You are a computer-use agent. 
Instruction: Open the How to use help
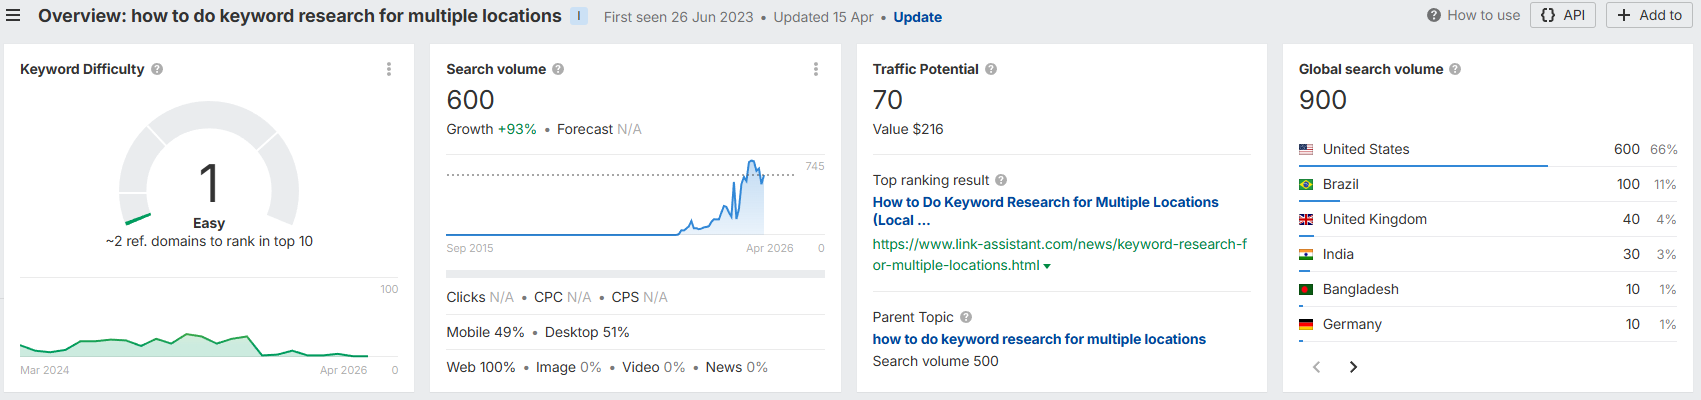click(1473, 15)
